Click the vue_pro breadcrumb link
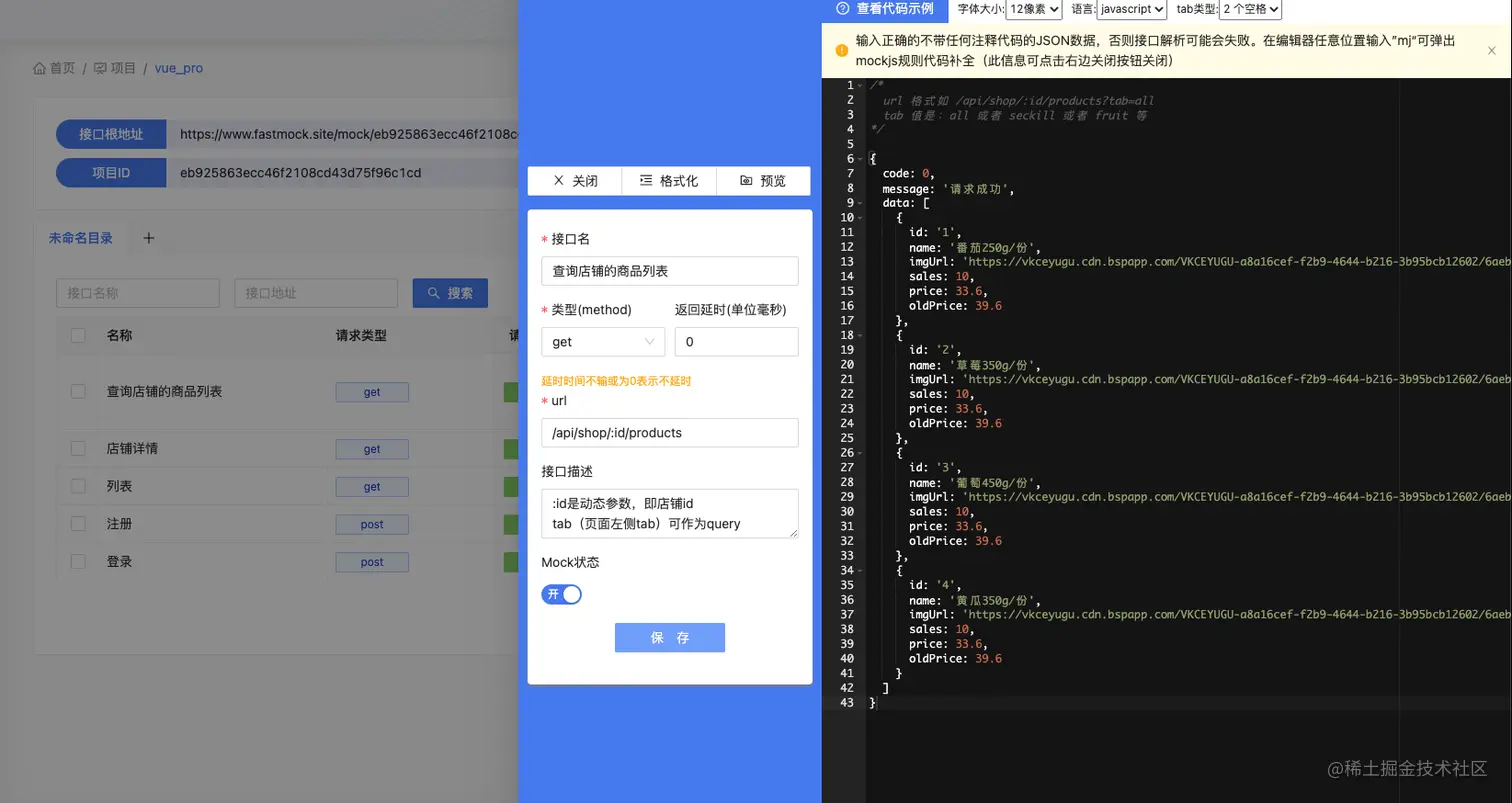This screenshot has width=1512, height=803. coord(179,68)
